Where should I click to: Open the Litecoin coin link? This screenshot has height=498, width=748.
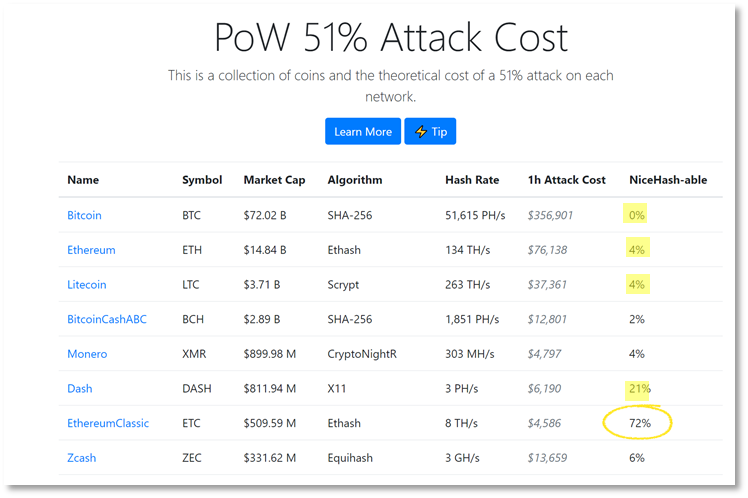click(87, 285)
